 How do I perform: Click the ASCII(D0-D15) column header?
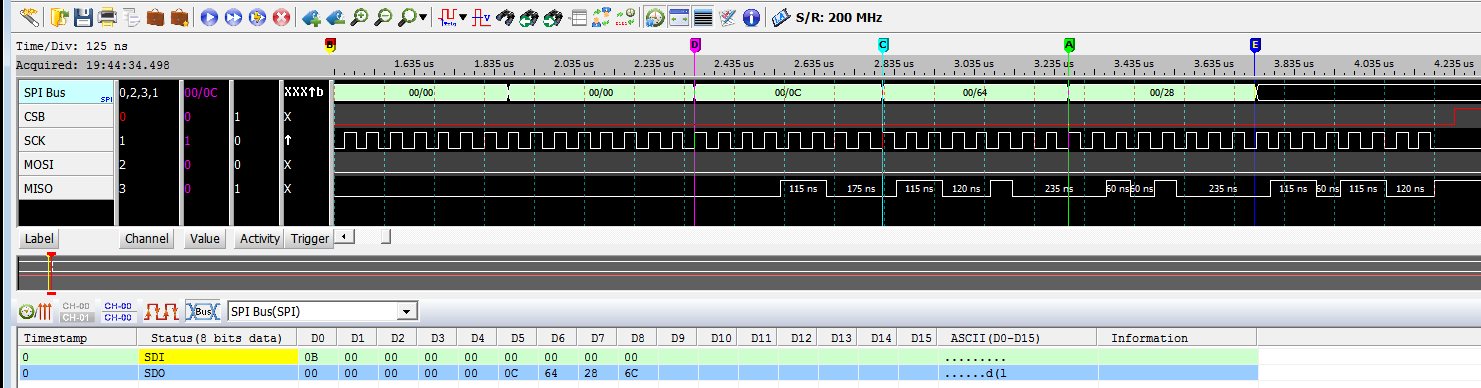1017,338
